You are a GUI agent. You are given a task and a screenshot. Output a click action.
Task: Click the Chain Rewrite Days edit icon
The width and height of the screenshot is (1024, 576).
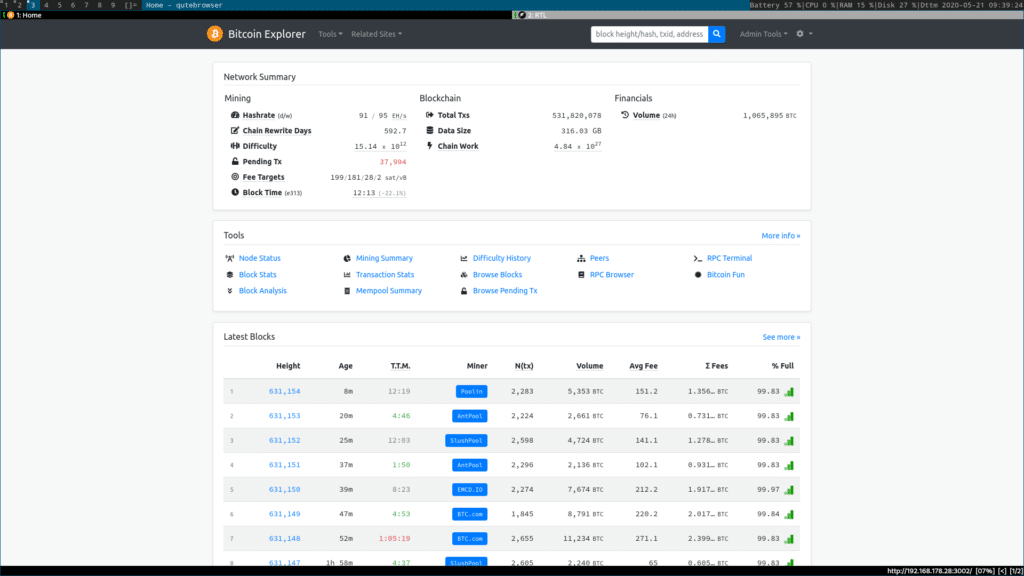pos(235,131)
